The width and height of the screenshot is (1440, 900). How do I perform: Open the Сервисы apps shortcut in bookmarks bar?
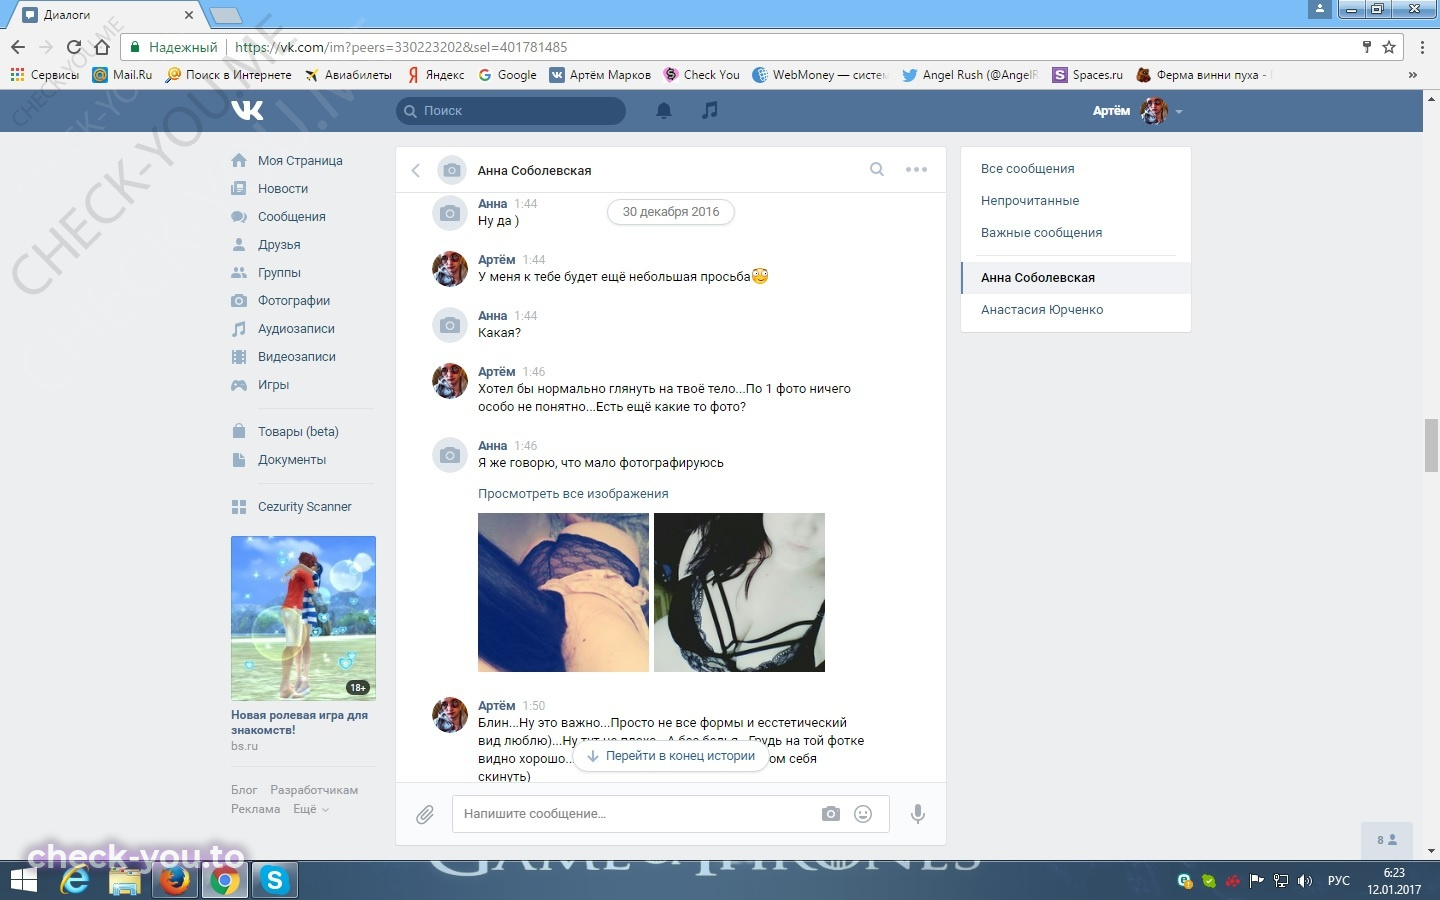(44, 75)
